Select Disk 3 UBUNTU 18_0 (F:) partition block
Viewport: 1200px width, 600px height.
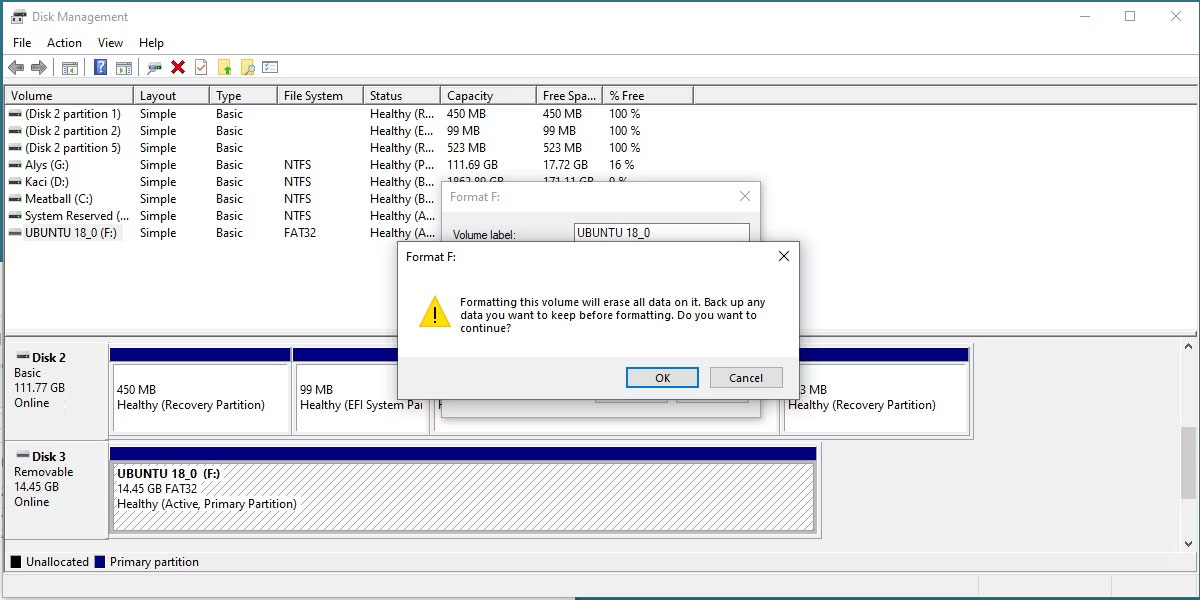pyautogui.click(x=463, y=489)
